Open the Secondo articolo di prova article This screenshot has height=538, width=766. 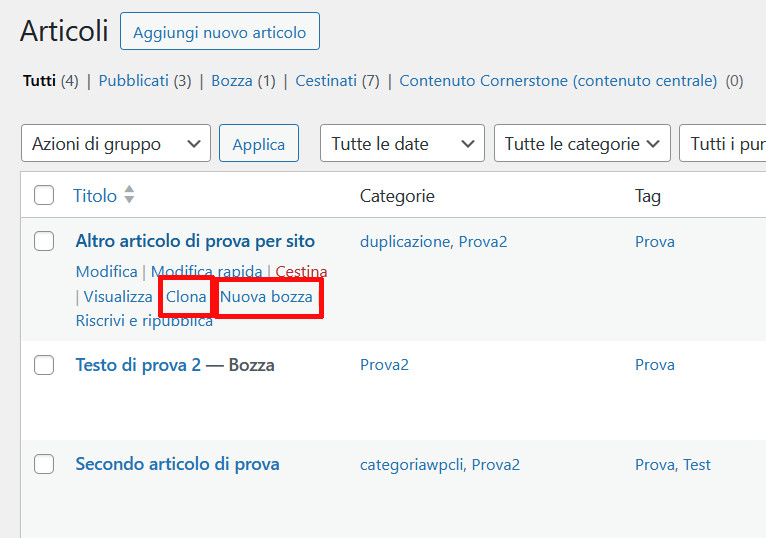(x=177, y=464)
